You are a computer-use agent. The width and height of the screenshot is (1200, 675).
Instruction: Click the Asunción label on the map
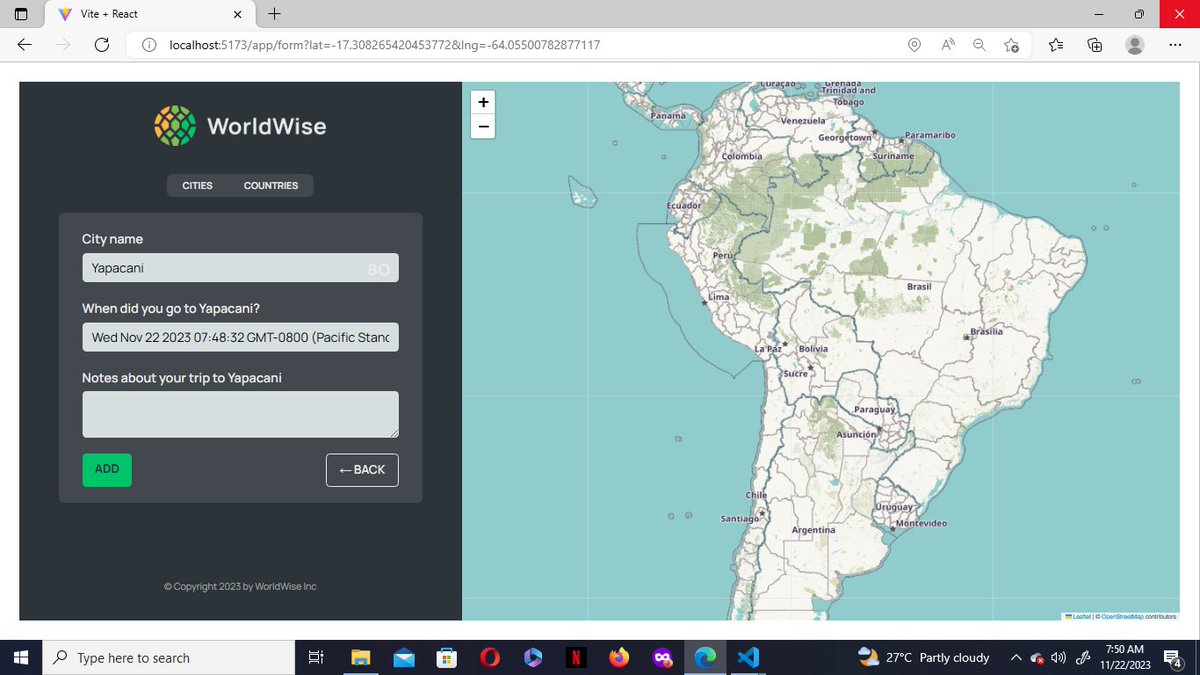[x=856, y=434]
